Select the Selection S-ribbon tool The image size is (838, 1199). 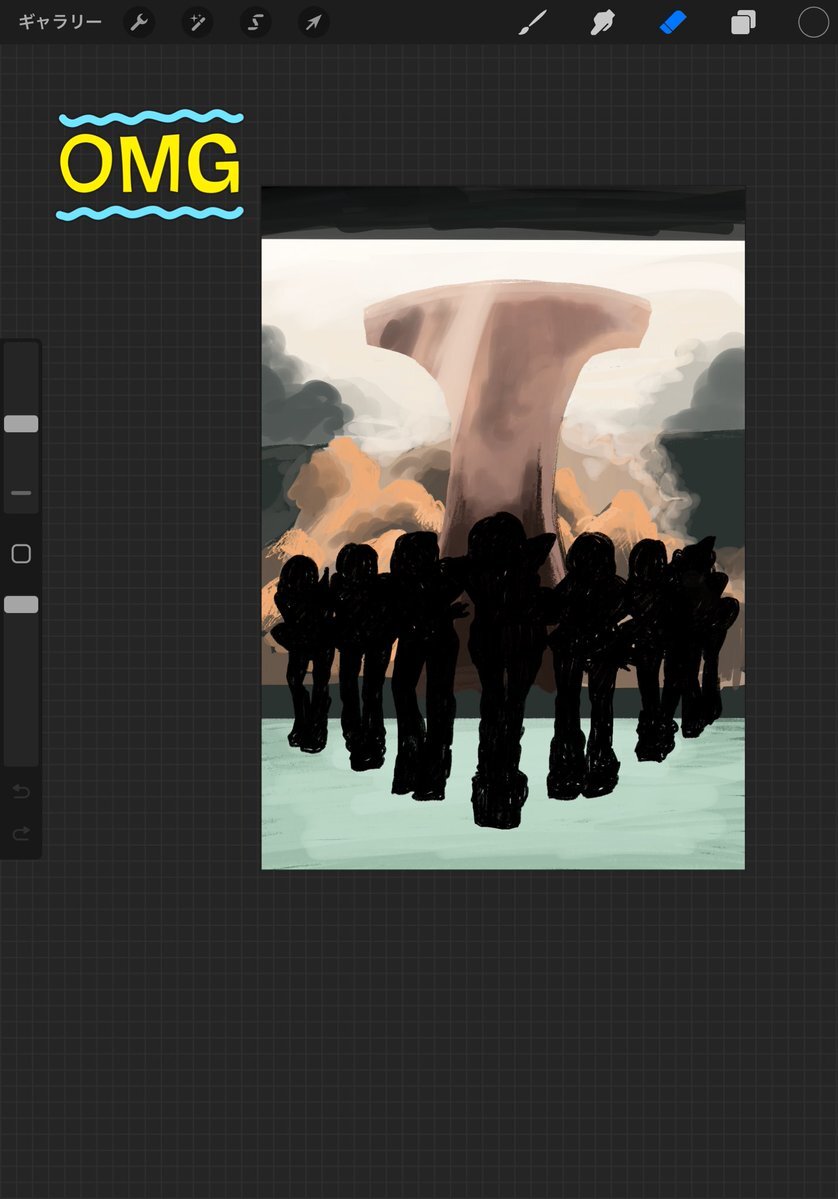(x=255, y=23)
